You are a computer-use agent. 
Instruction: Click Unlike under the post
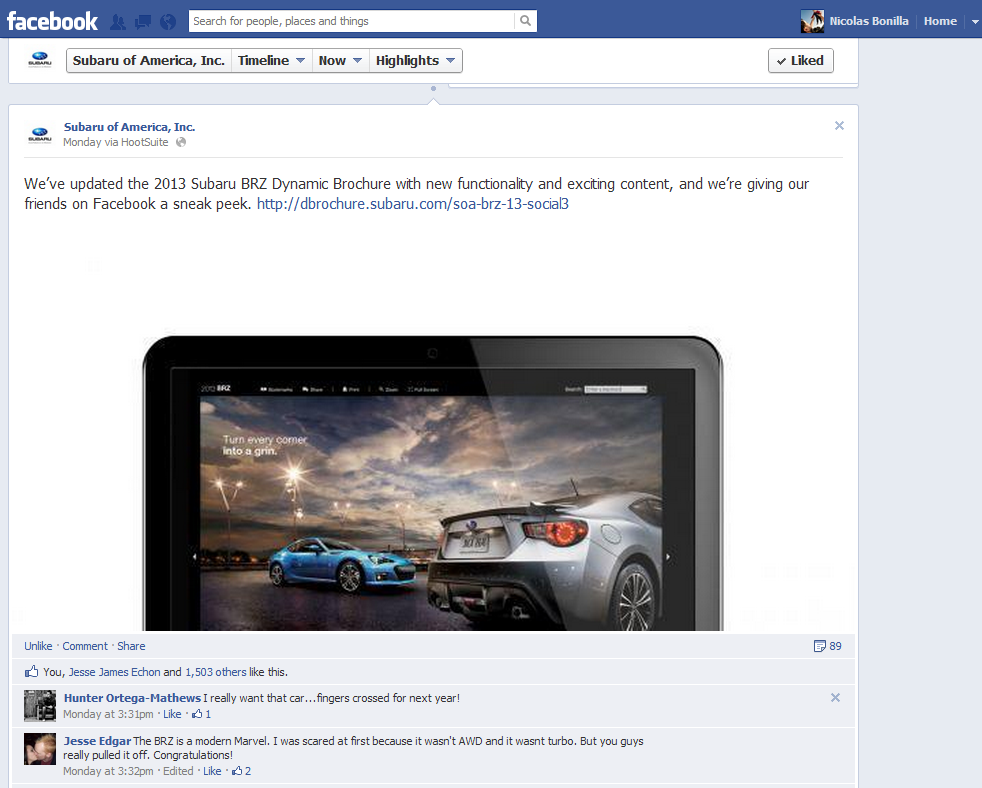pyautogui.click(x=38, y=646)
